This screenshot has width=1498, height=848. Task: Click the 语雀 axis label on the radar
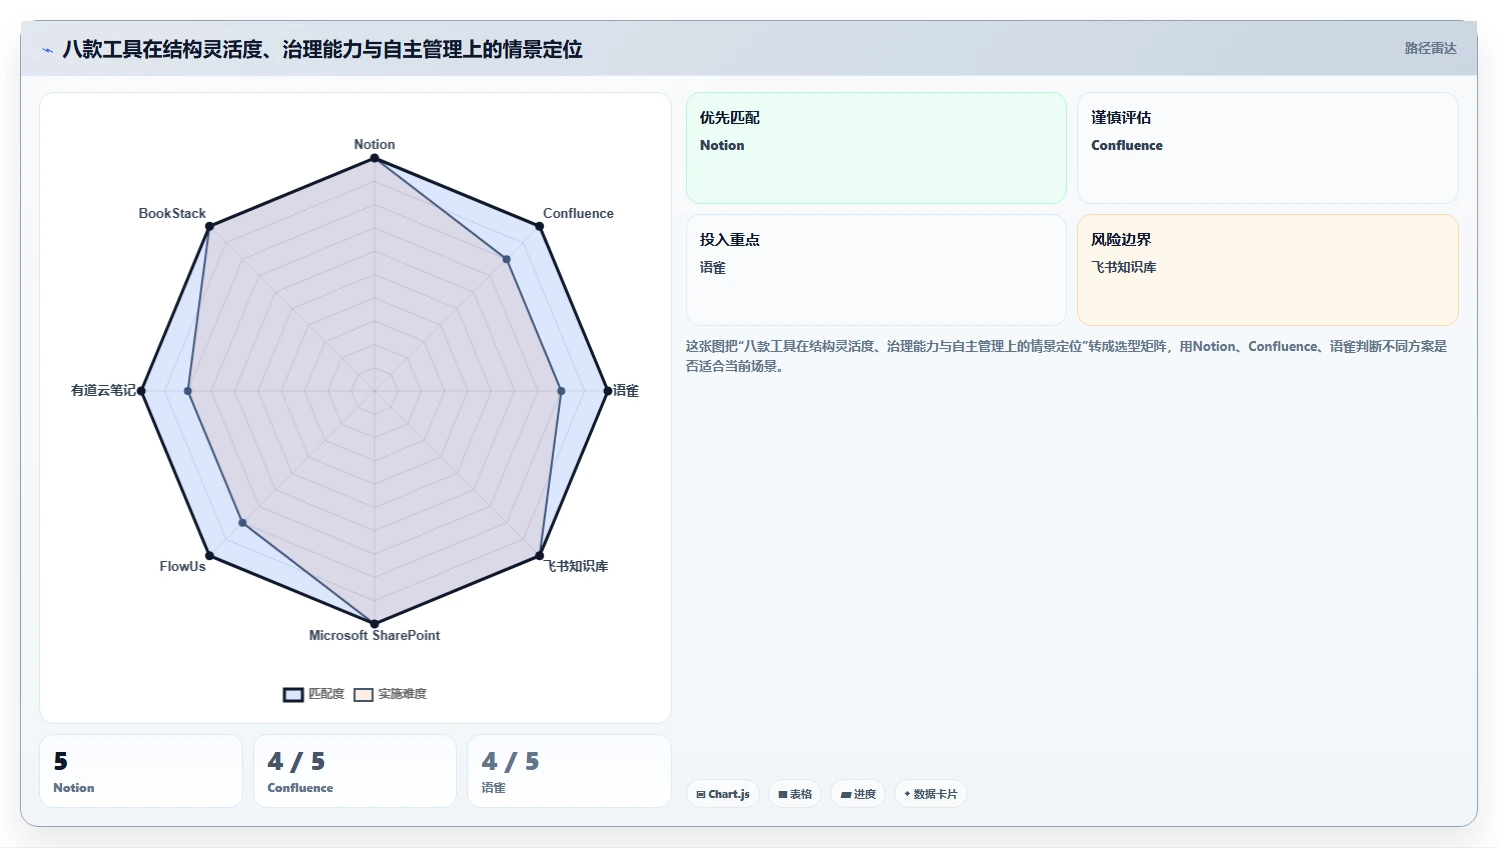point(626,390)
